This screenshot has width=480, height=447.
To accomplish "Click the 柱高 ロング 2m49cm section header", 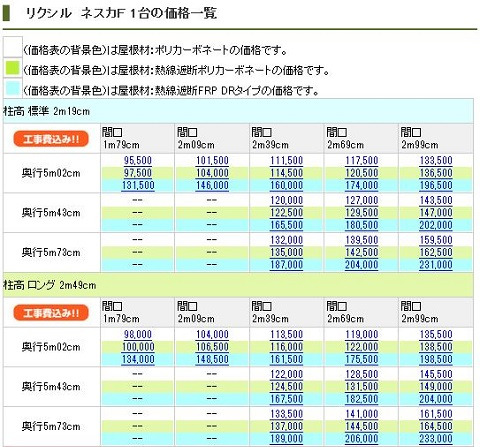I will [238, 285].
